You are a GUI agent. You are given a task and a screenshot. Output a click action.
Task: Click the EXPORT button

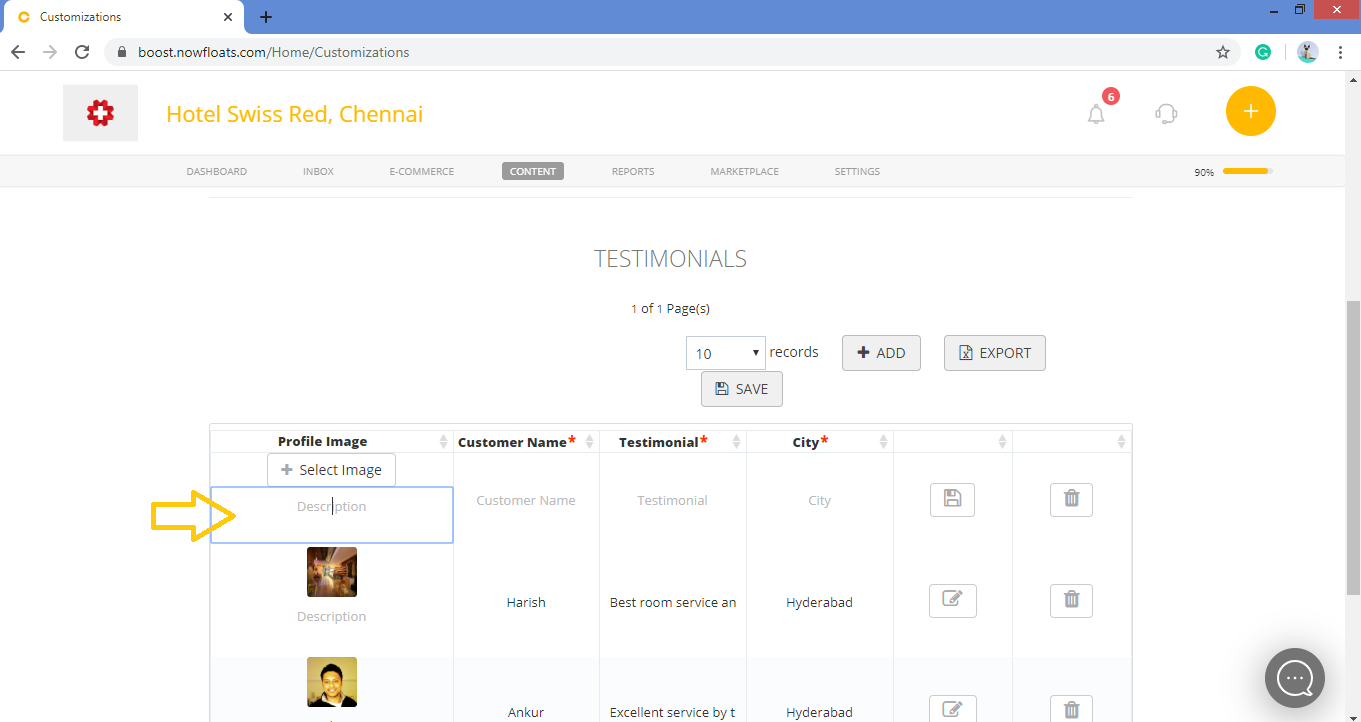tap(995, 353)
